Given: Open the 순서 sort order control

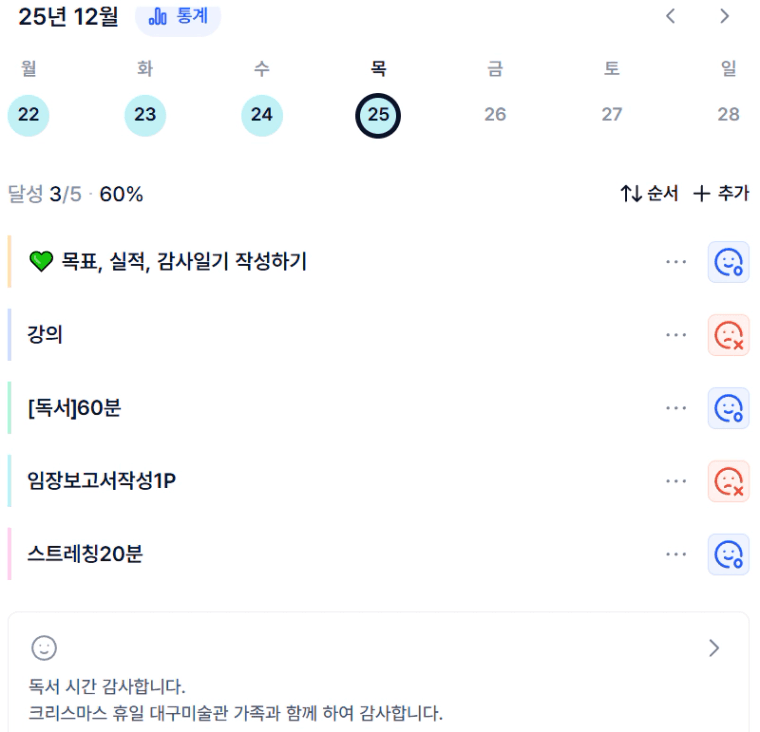Looking at the screenshot, I should point(649,194).
